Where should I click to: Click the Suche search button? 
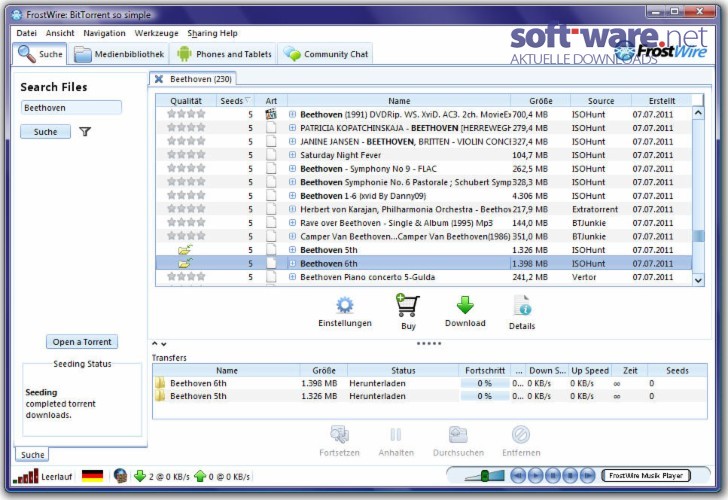45,132
